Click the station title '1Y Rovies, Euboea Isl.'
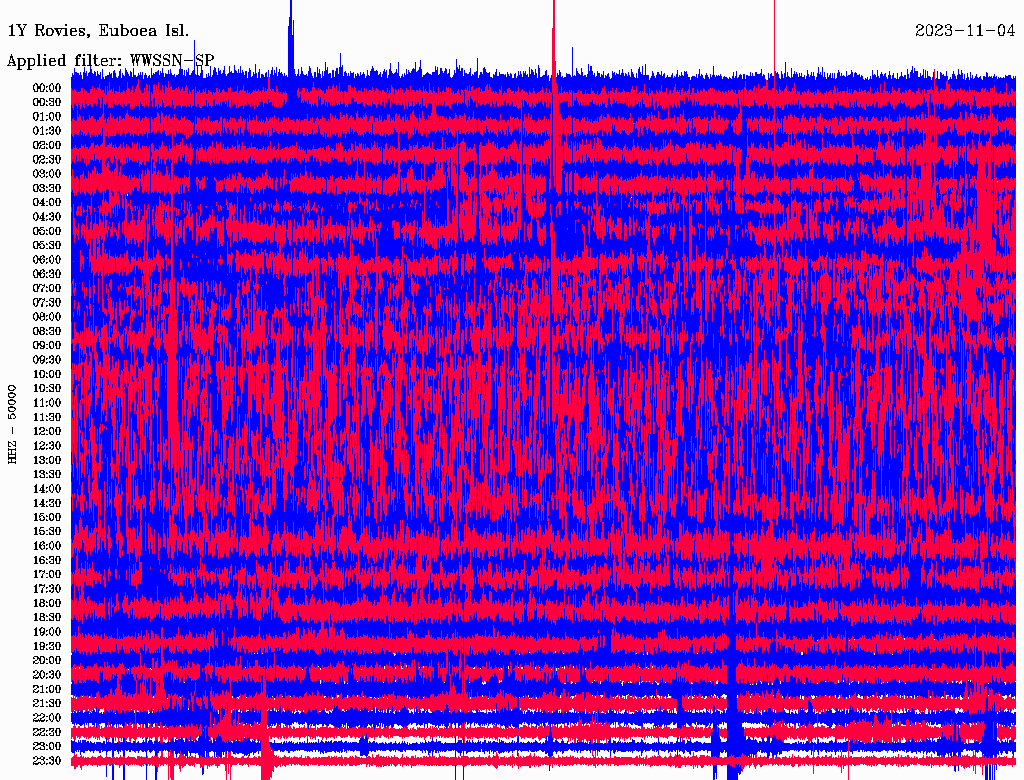The width and height of the screenshot is (1024, 780). (98, 30)
